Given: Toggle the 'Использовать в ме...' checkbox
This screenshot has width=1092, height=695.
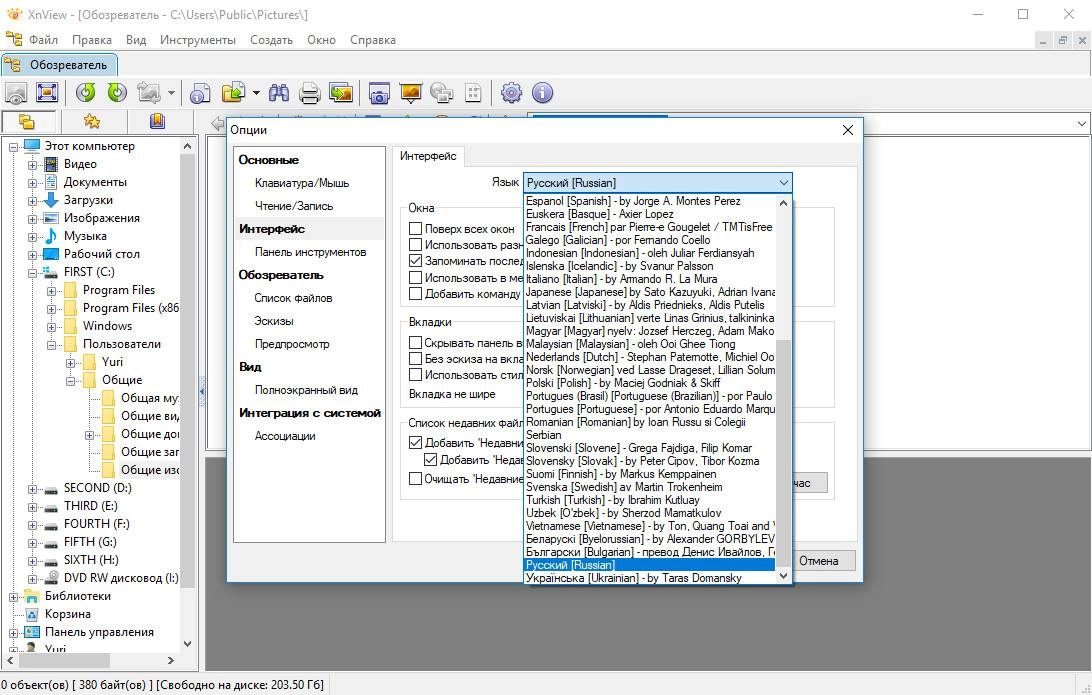Looking at the screenshot, I should [416, 277].
